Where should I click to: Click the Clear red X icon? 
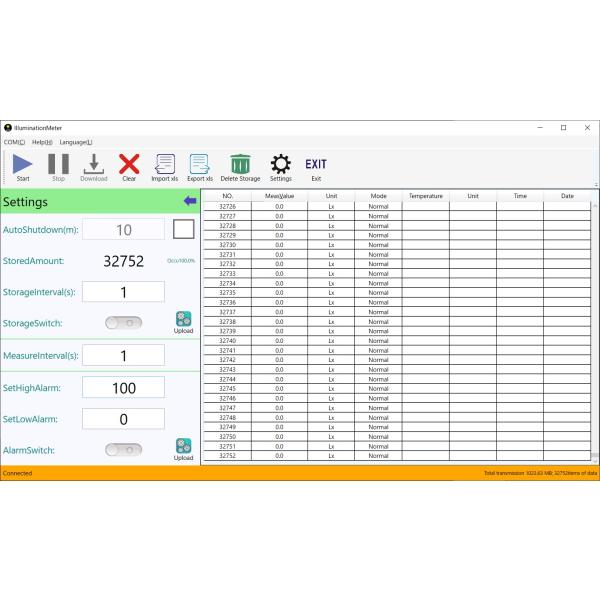click(129, 164)
